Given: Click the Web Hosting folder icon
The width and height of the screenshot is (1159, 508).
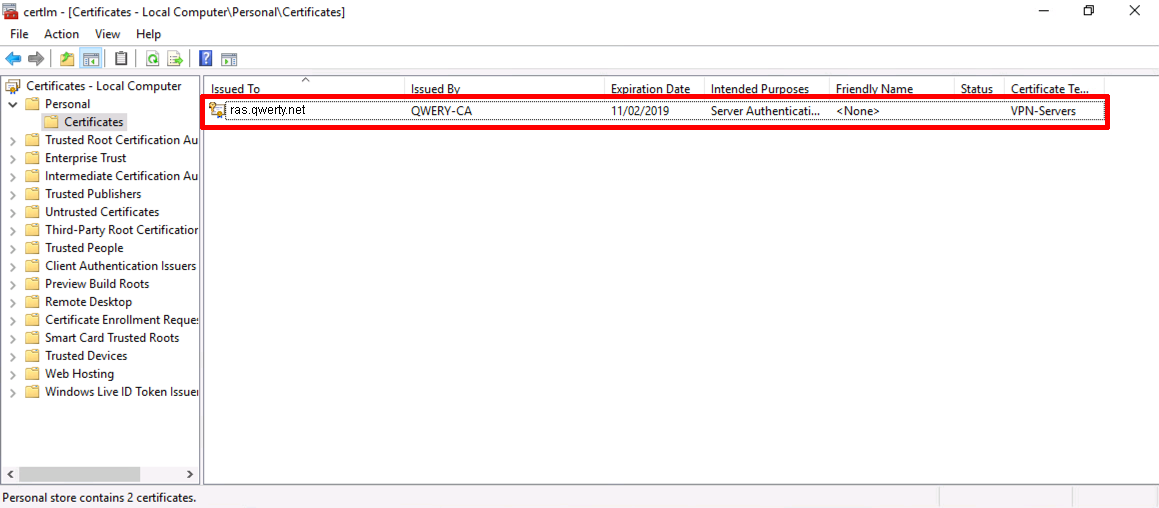Looking at the screenshot, I should pos(32,374).
